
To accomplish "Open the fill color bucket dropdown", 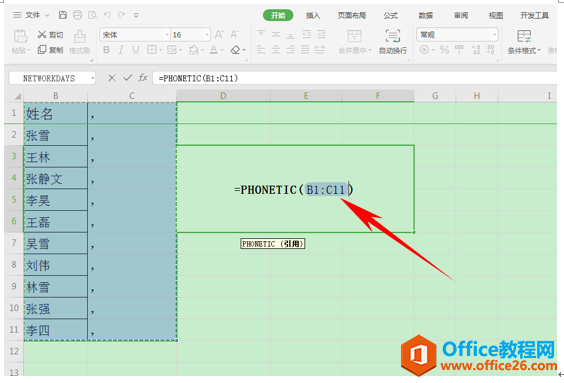I will 196,50.
